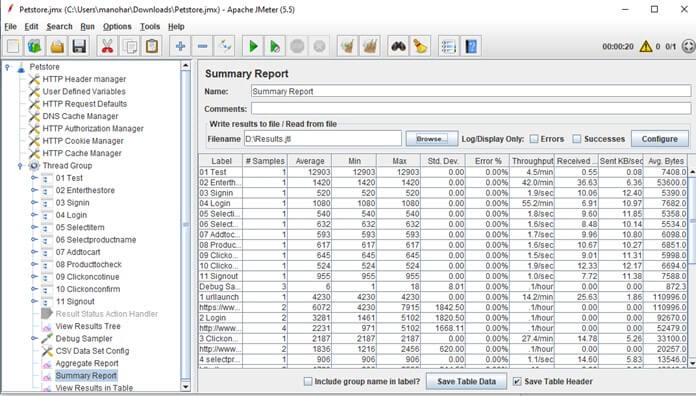696x396 pixels.
Task: Expand the Debug Sampler node
Action: [34, 338]
